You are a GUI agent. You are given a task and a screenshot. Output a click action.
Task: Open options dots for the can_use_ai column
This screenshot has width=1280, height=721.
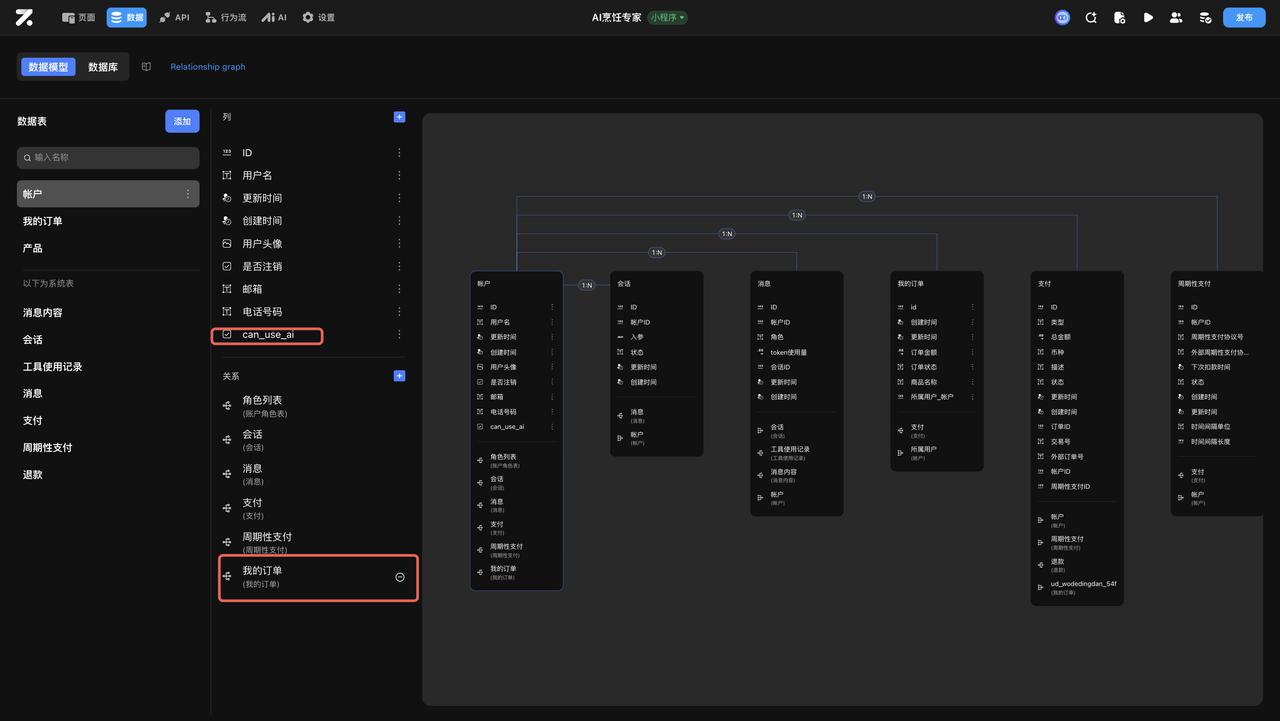click(x=399, y=334)
